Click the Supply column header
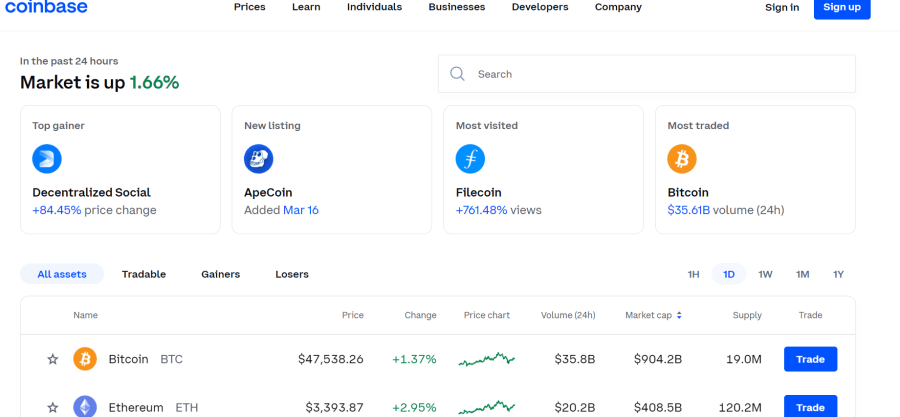The height and width of the screenshot is (417, 900). tap(747, 315)
